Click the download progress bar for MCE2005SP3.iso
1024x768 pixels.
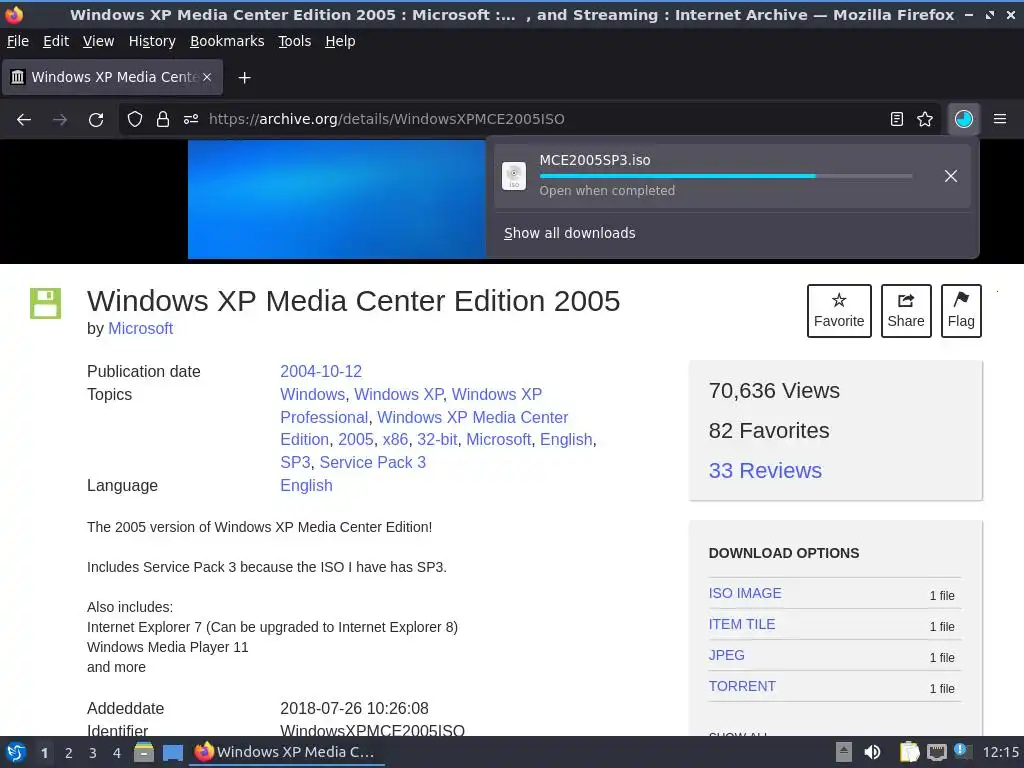tap(726, 176)
